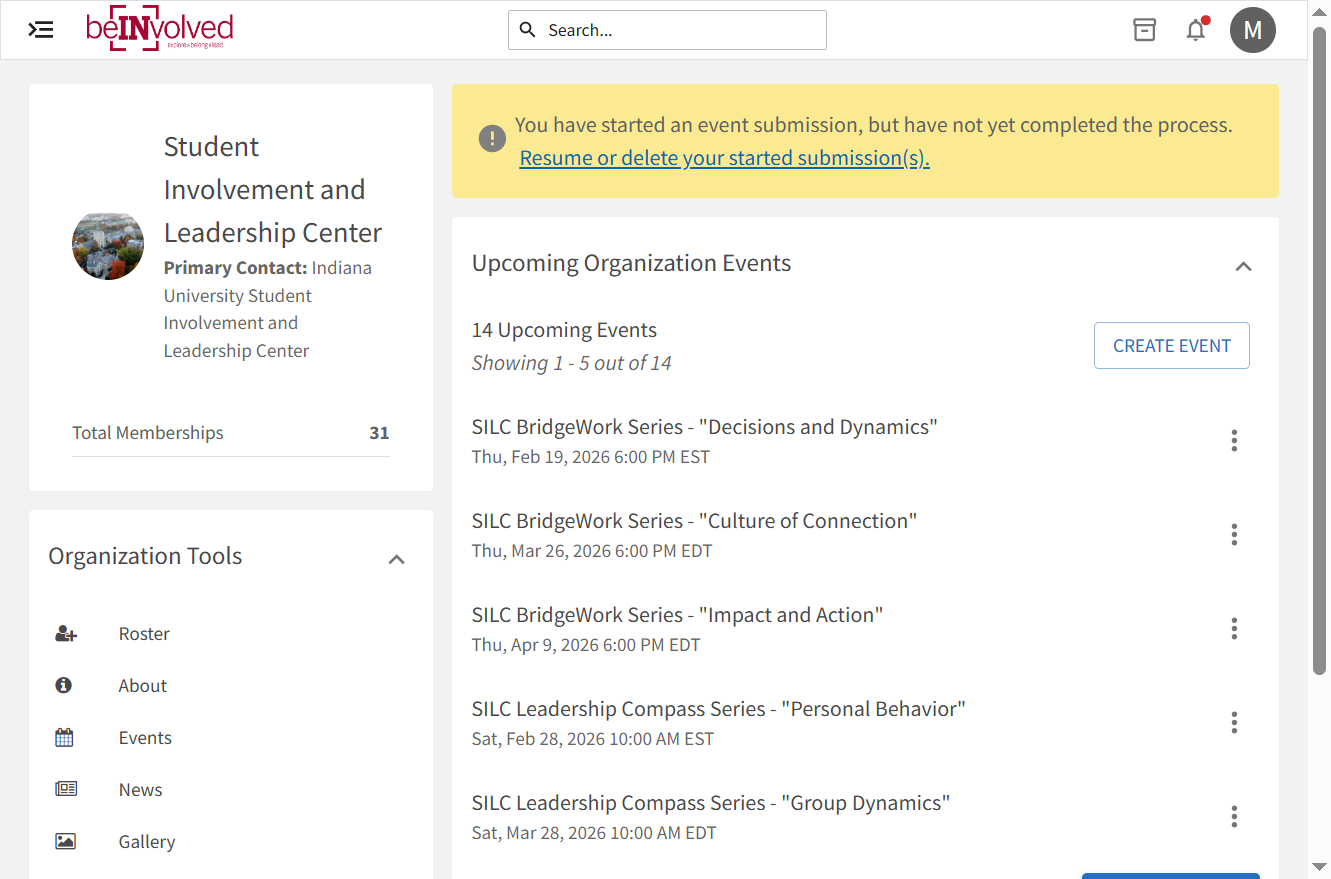Open the About tool

143,686
